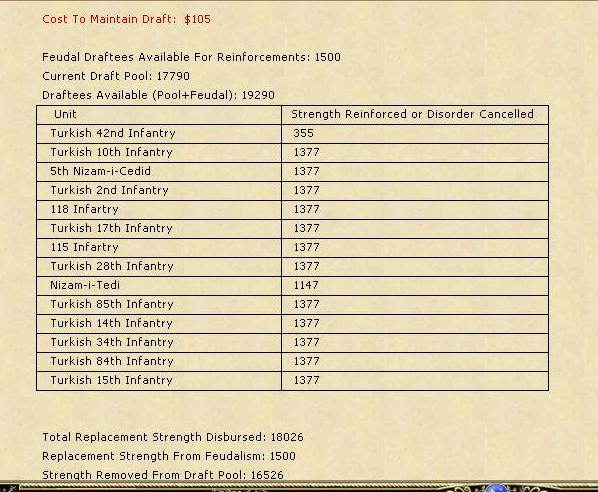The width and height of the screenshot is (598, 492).
Task: Select the "5th Nizam-i-Cedid" unit name
Action: pyautogui.click(x=100, y=171)
